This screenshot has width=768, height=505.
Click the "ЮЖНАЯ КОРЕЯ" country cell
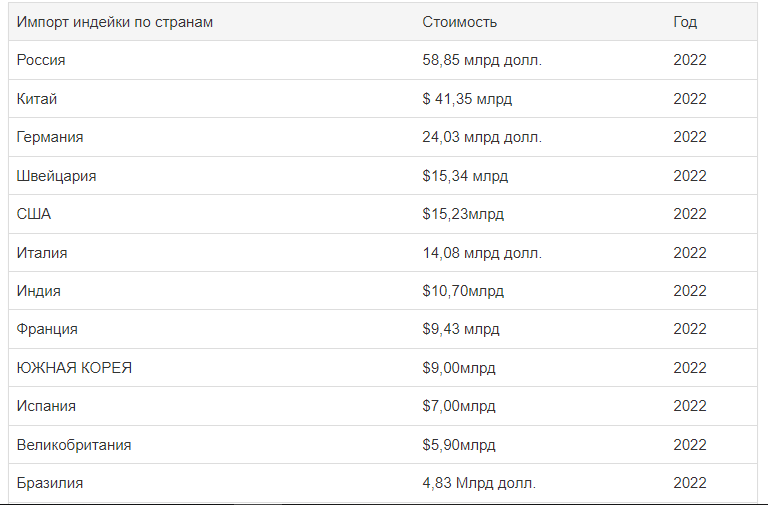point(75,368)
